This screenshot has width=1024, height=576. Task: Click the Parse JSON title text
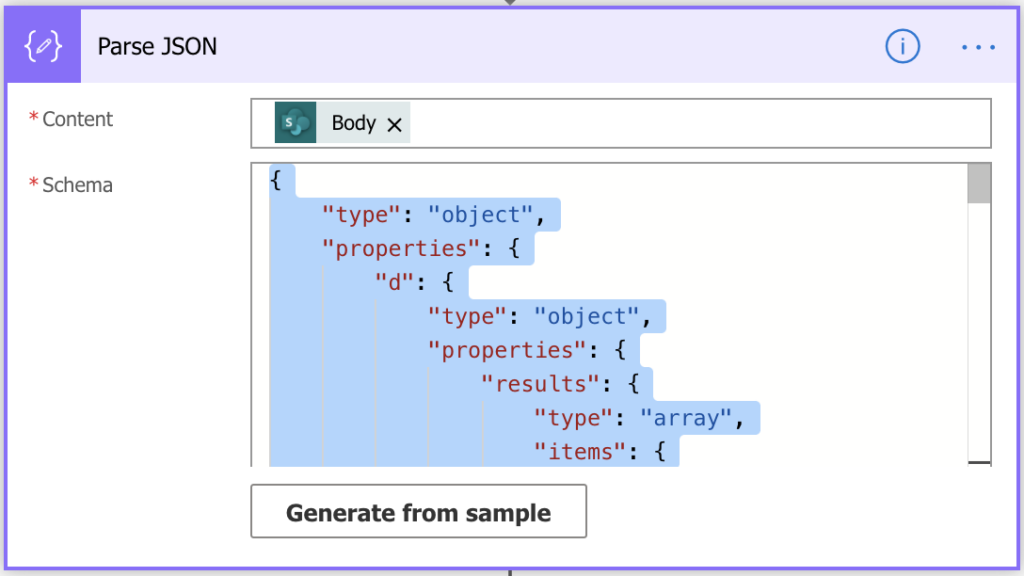tap(157, 46)
